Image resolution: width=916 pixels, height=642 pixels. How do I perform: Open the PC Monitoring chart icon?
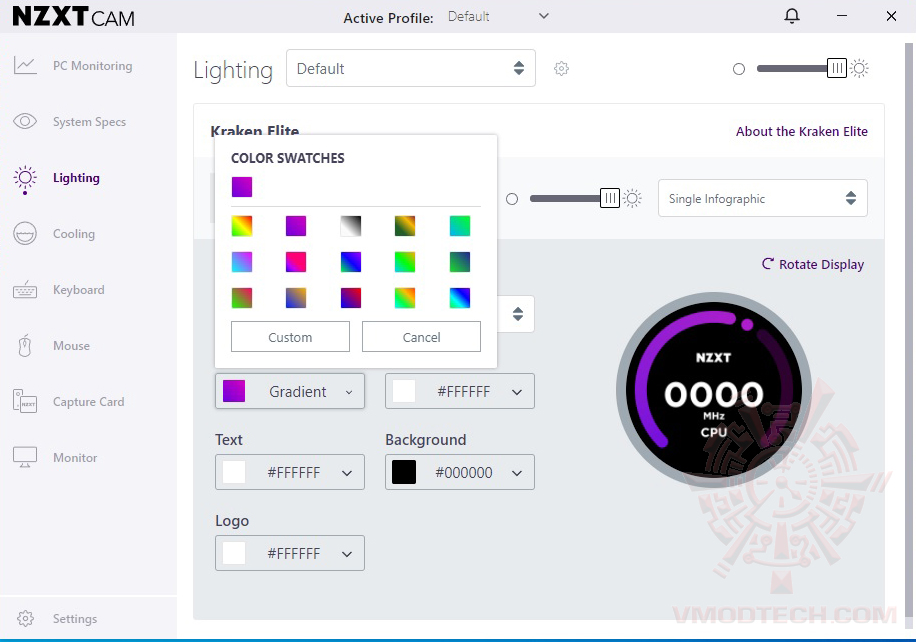25,65
